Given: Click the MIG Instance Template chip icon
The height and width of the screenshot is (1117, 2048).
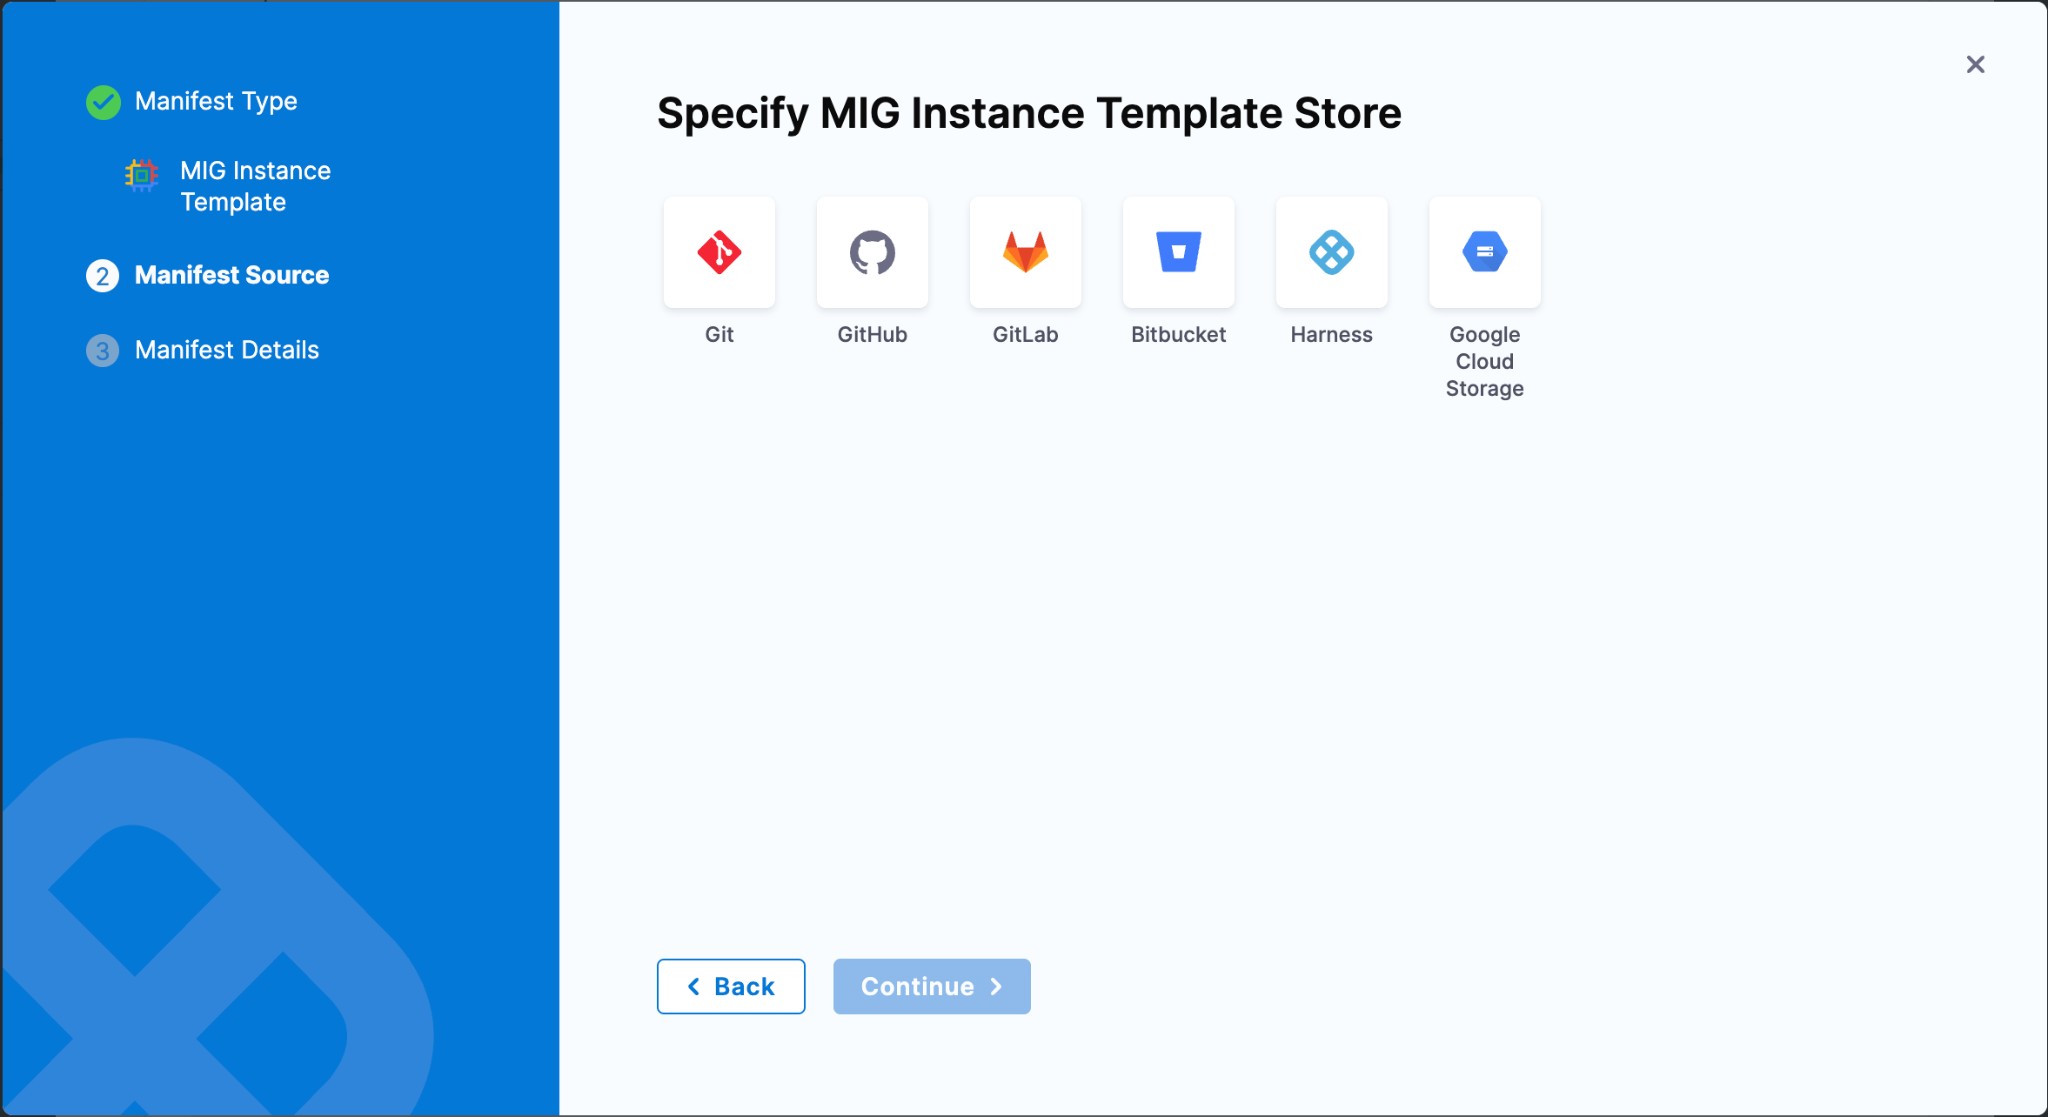Looking at the screenshot, I should [x=141, y=175].
